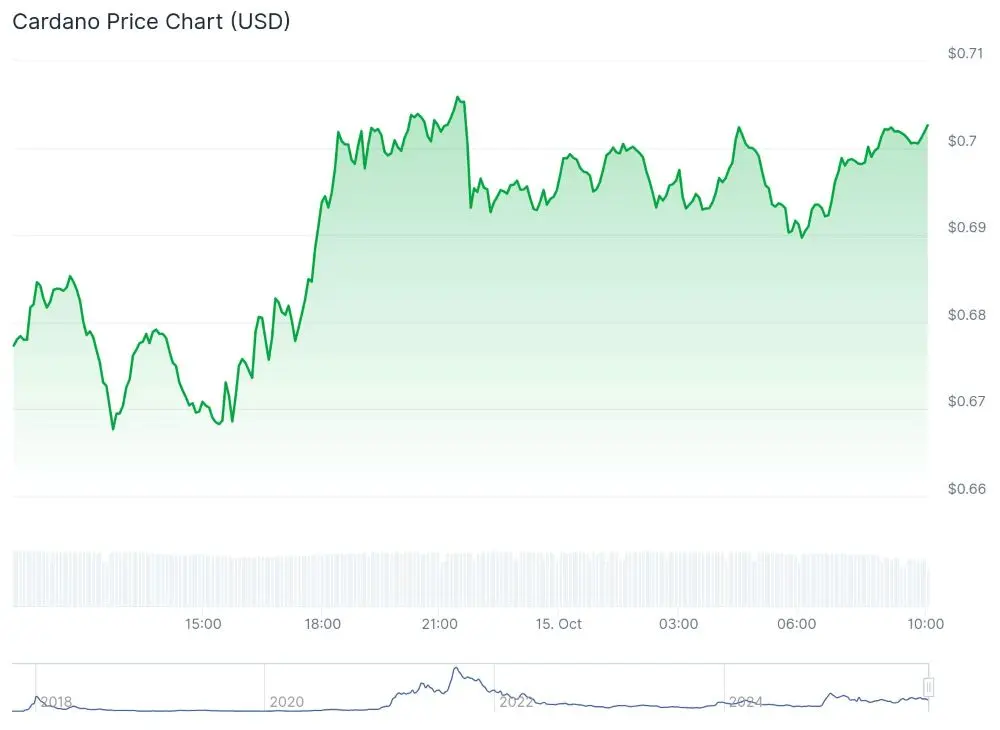Screen dimensions: 1000x730
Task: Click the 06:00 time axis label
Action: tap(796, 624)
